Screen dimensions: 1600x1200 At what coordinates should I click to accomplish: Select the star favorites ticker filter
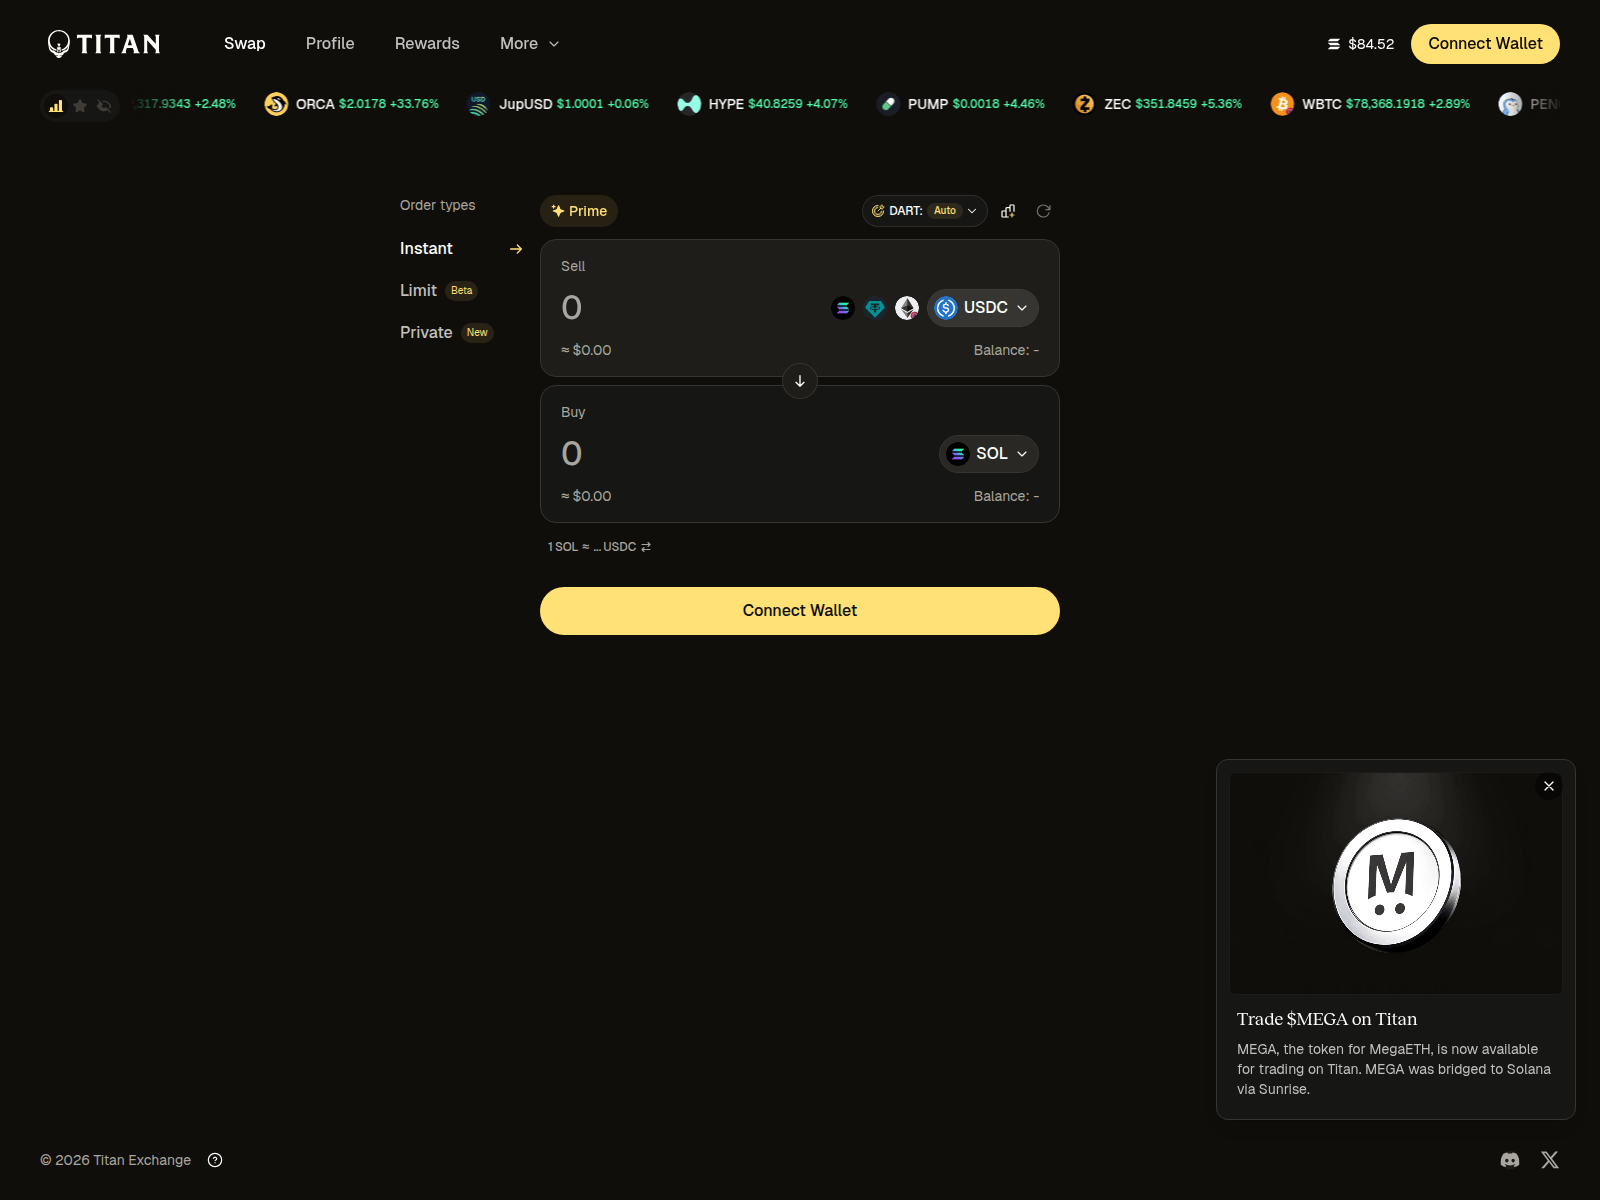[80, 105]
